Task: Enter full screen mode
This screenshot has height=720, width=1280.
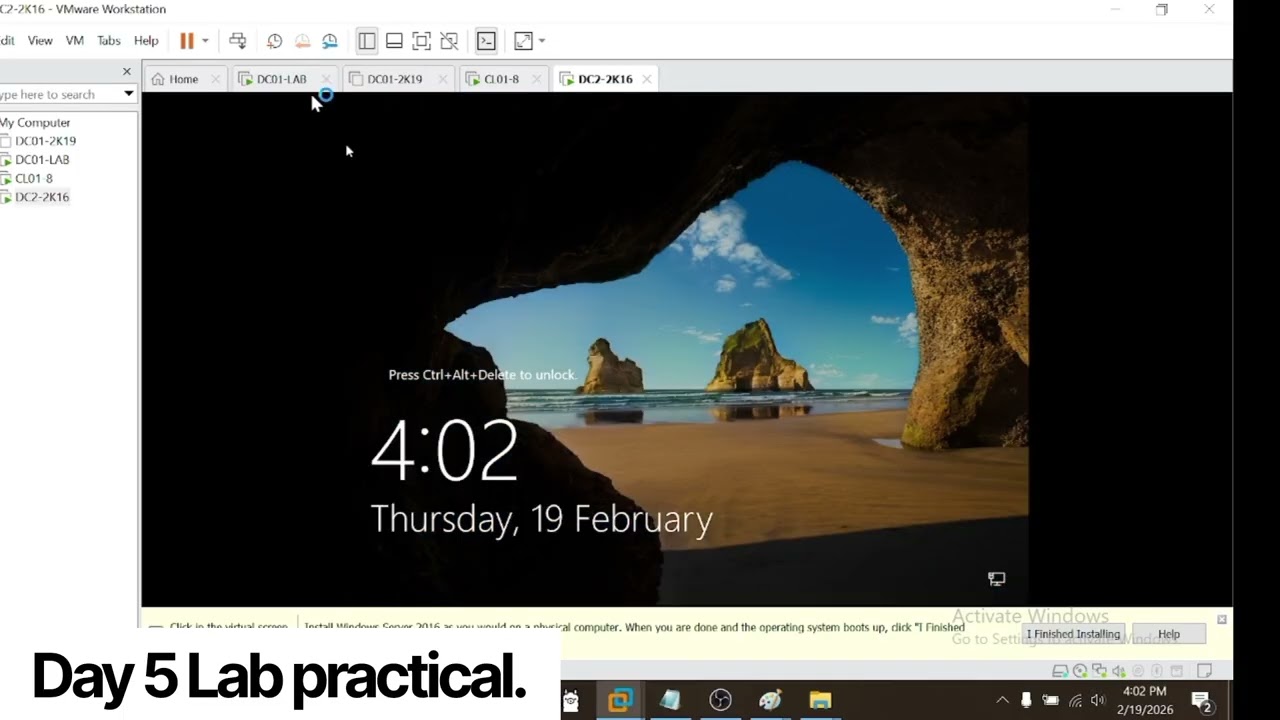Action: 422,41
